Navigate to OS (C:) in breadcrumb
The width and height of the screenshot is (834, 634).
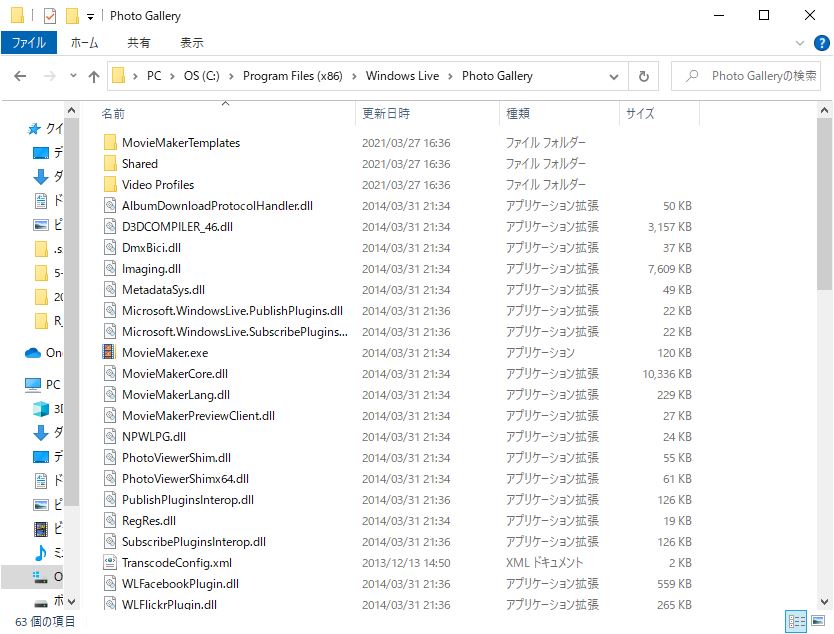click(202, 76)
